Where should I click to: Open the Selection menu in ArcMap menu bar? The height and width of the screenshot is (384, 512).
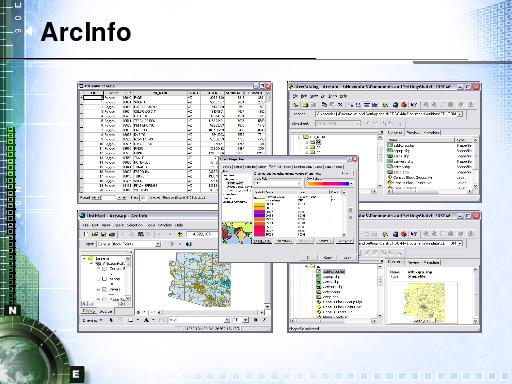135,225
